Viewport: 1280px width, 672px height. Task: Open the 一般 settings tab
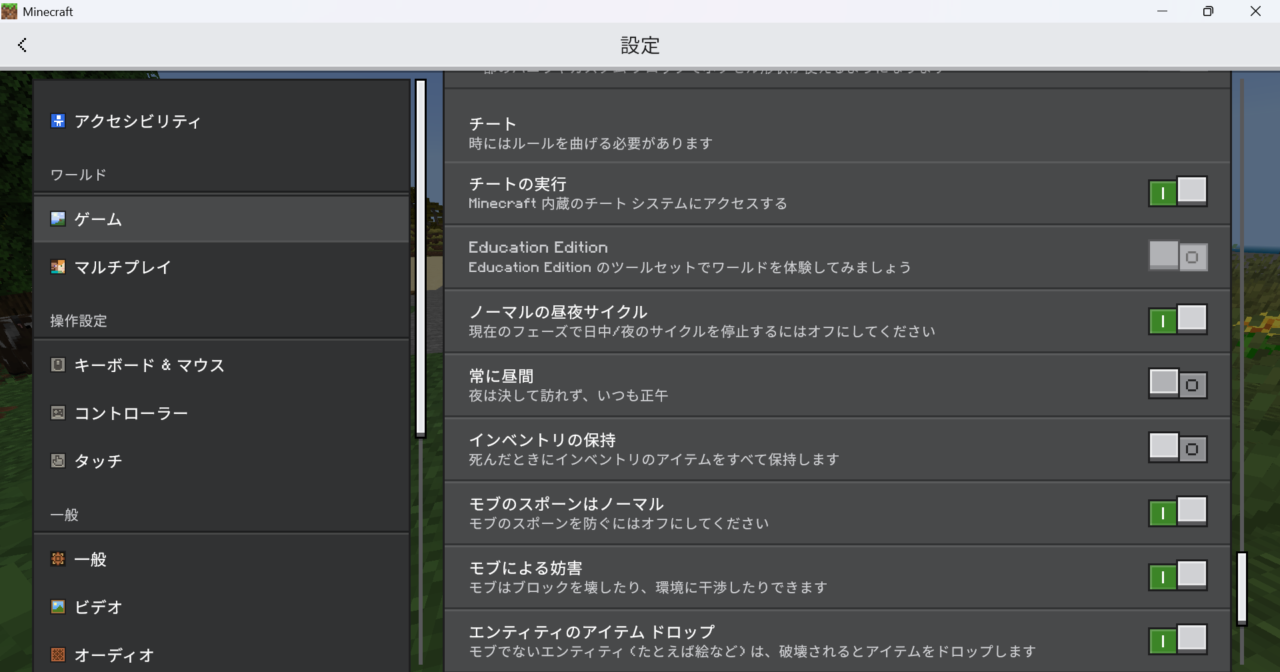point(221,559)
